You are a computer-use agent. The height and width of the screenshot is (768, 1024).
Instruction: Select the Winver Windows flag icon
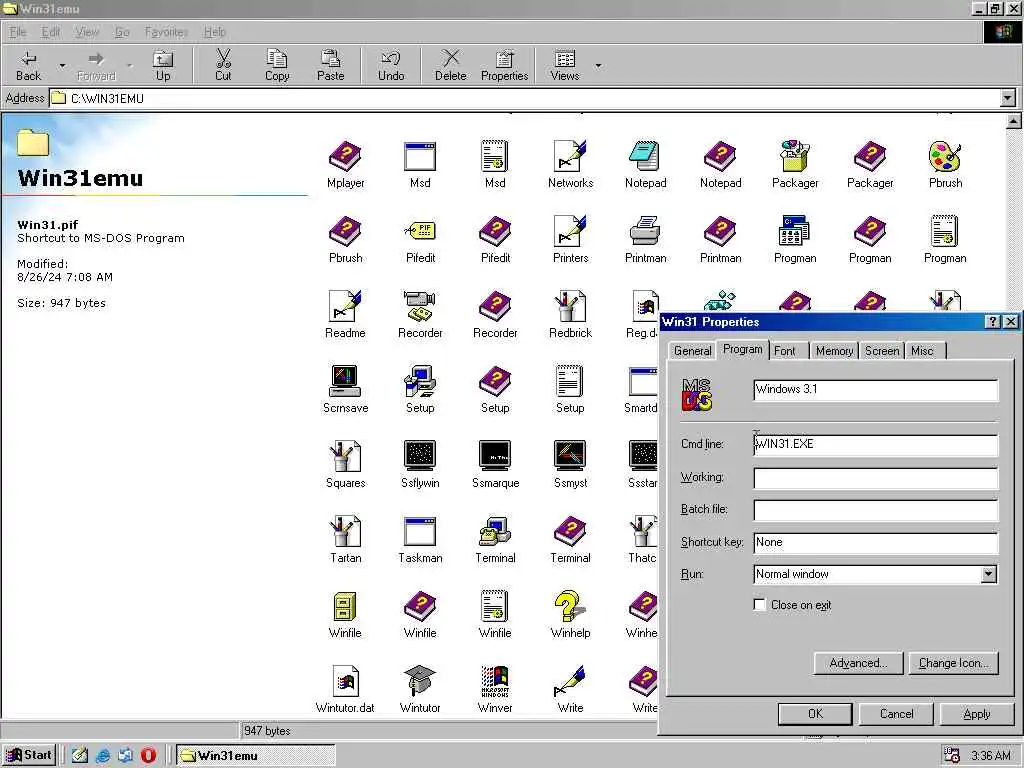(x=495, y=681)
